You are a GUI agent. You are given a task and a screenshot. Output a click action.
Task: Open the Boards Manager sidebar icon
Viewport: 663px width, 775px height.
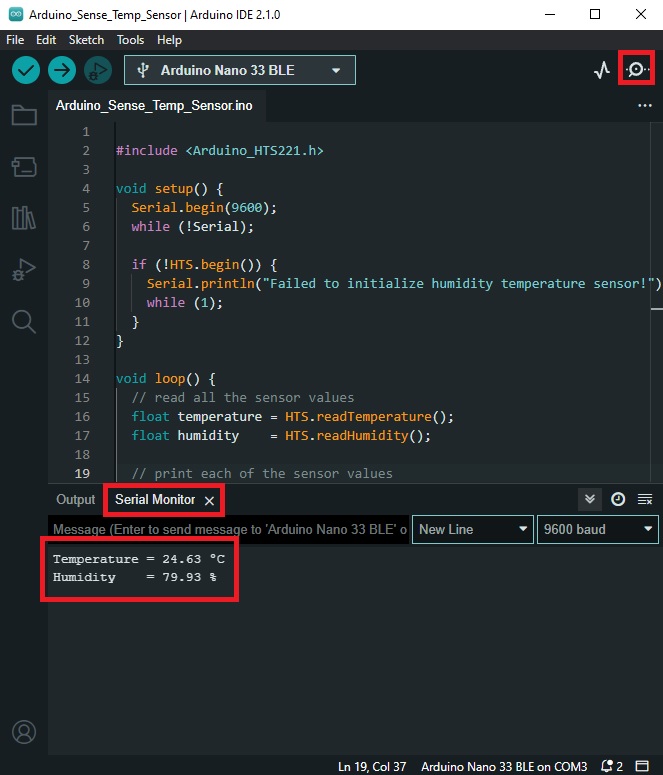[24, 167]
